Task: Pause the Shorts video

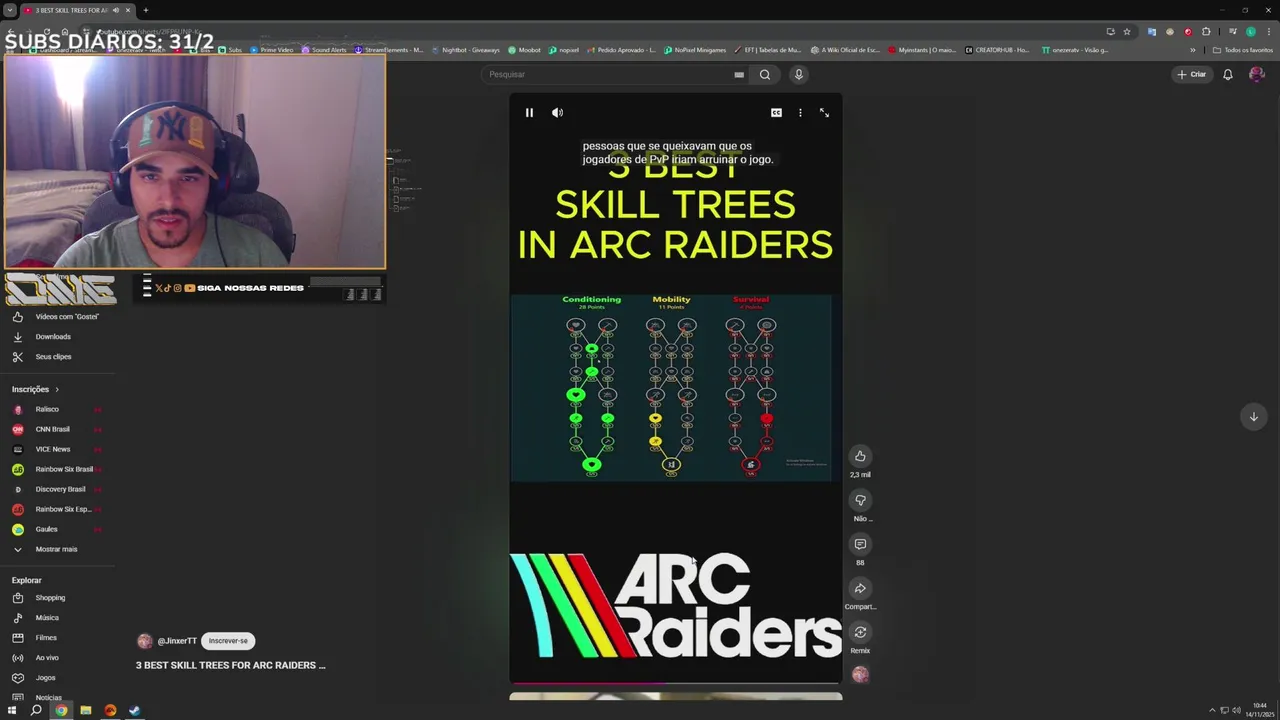Action: coord(529,113)
